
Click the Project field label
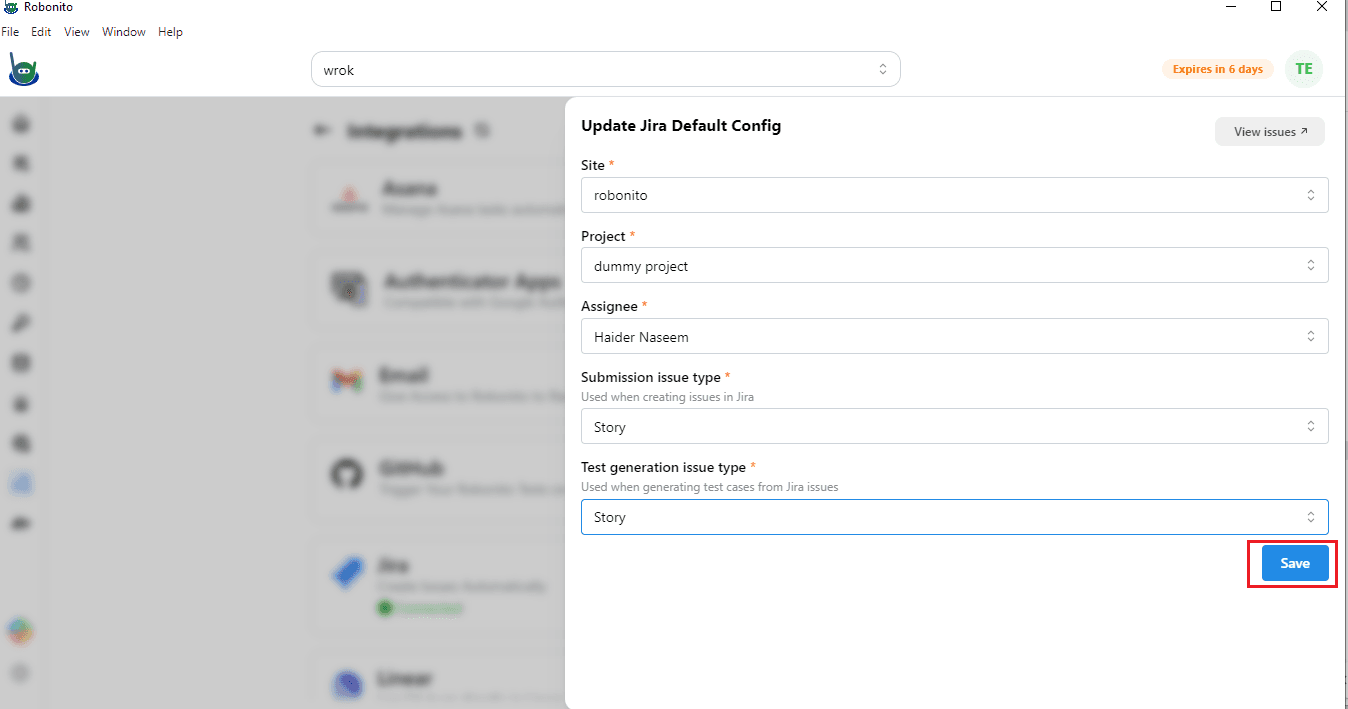point(603,236)
